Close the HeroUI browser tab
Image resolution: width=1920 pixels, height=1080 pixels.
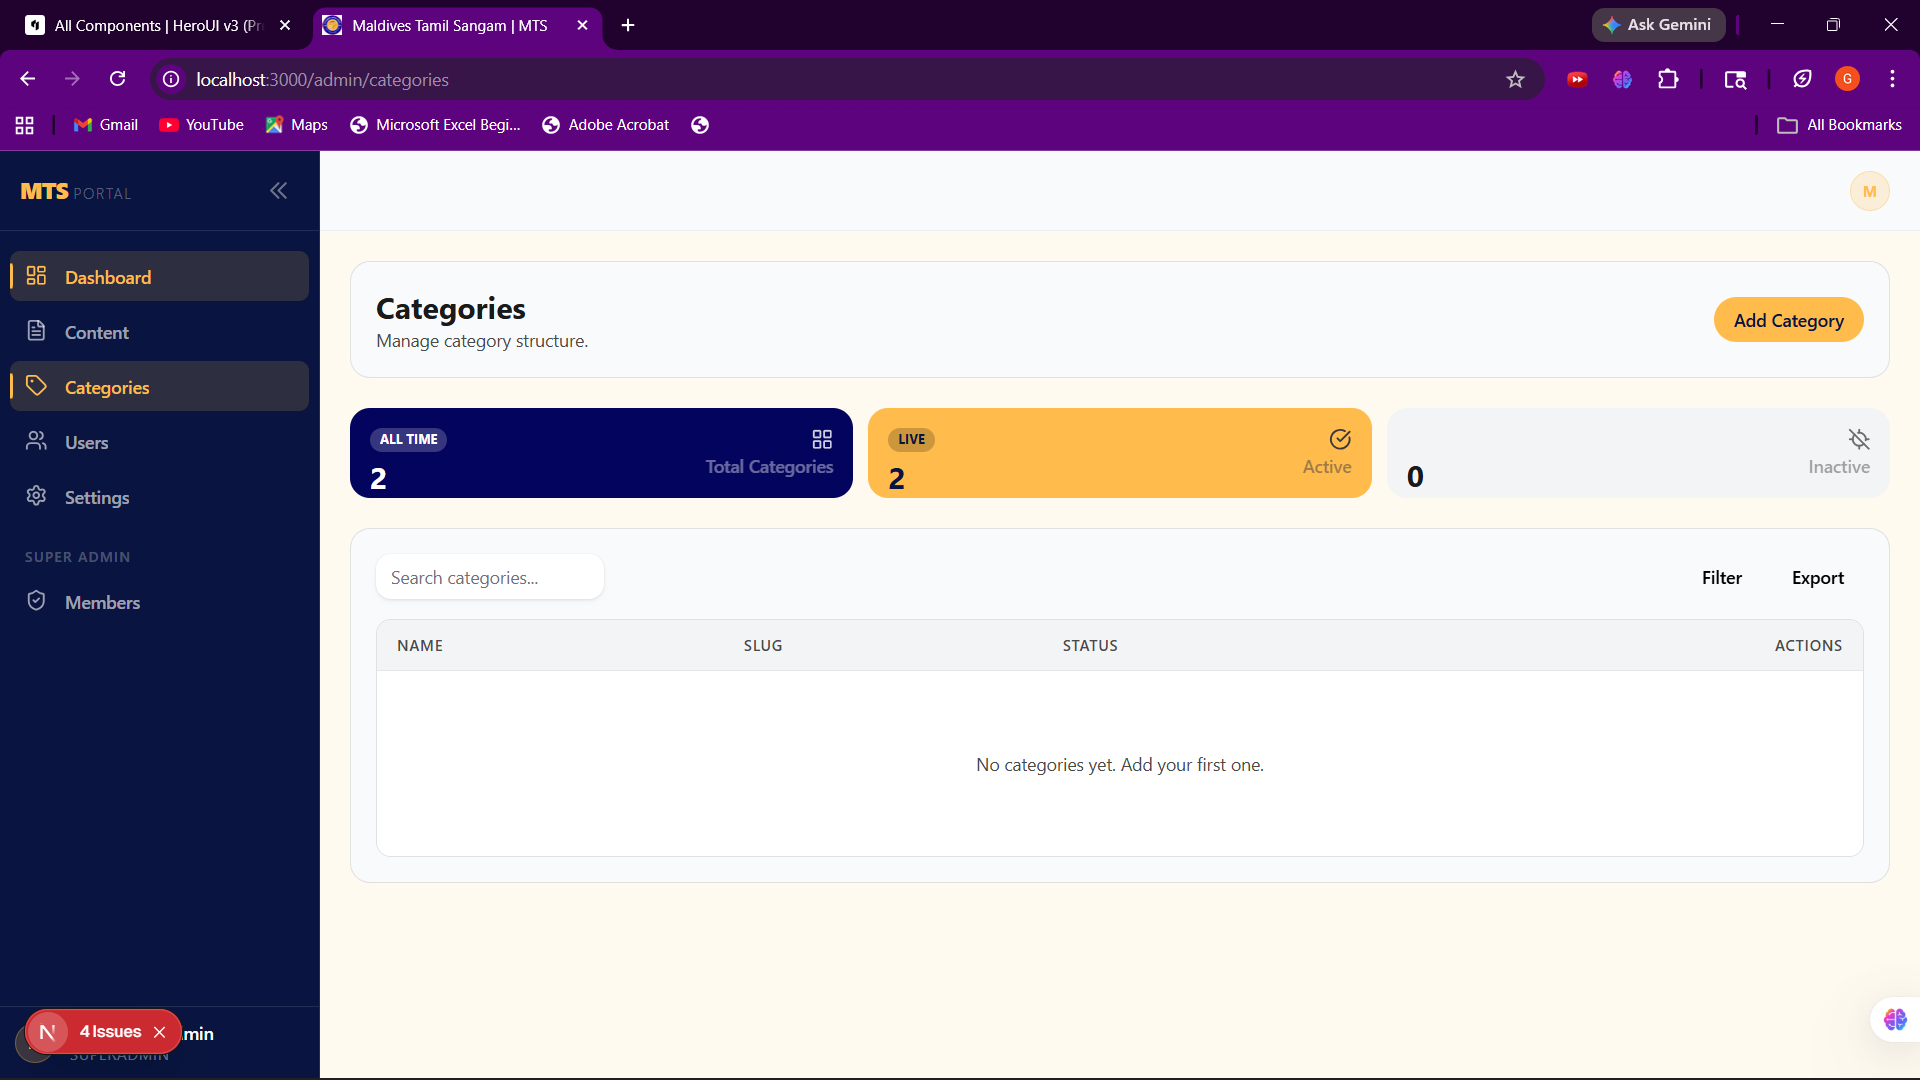click(285, 25)
